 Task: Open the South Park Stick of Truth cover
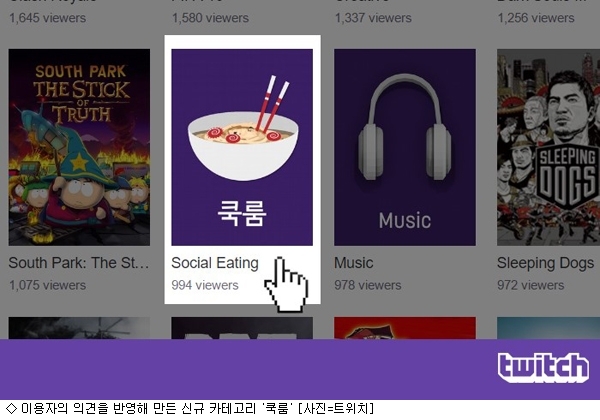pos(79,147)
